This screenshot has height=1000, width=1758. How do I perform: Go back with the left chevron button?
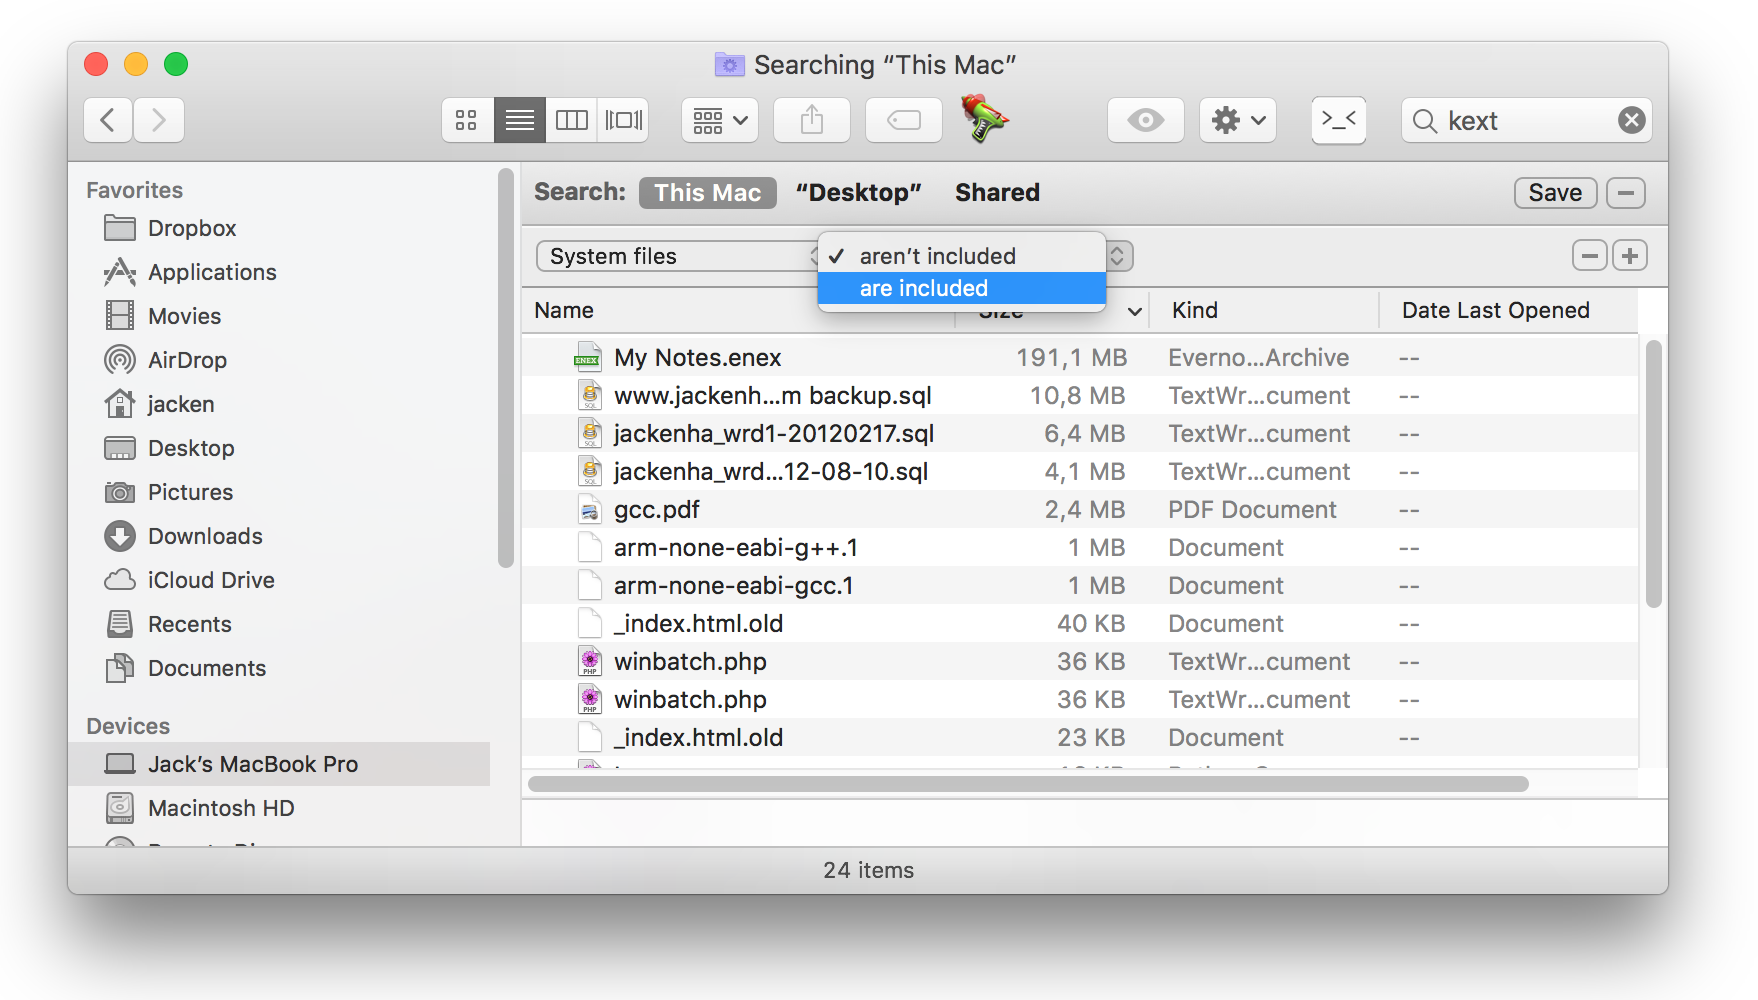coord(108,120)
